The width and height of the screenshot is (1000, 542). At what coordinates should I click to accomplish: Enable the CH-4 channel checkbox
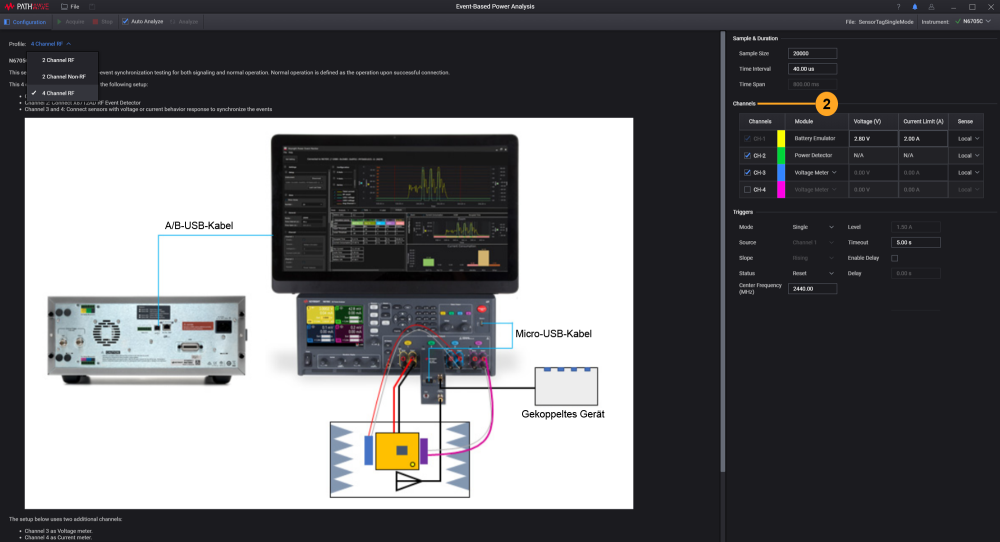(x=747, y=189)
